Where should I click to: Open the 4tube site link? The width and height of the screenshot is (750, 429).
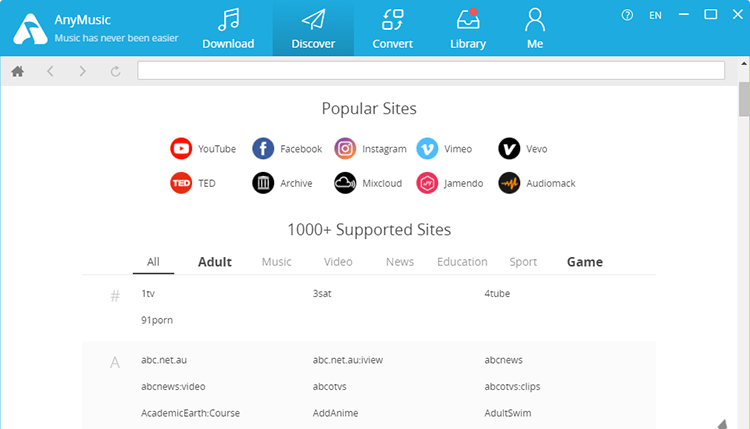pyautogui.click(x=497, y=294)
